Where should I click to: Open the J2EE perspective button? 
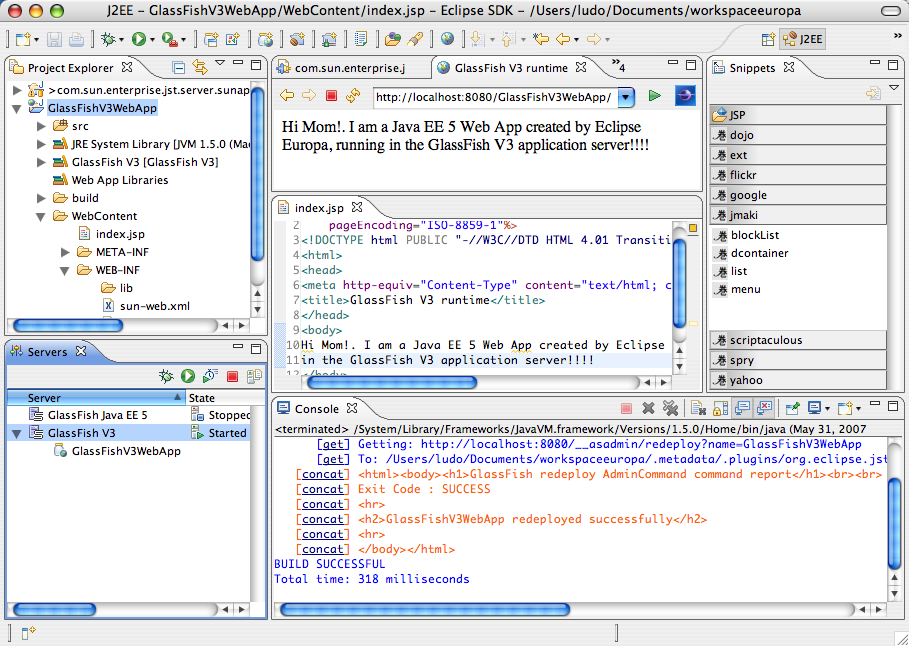coord(802,39)
